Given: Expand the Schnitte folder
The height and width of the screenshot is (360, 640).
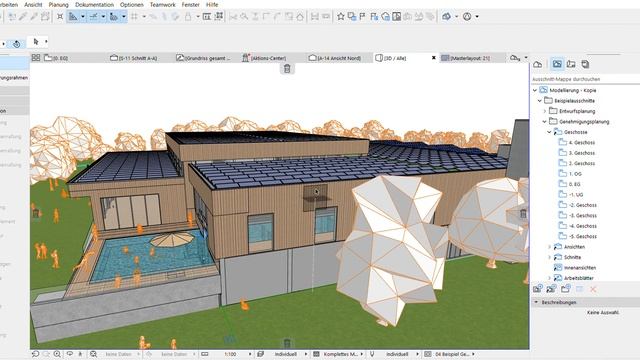Looking at the screenshot, I should coord(549,257).
